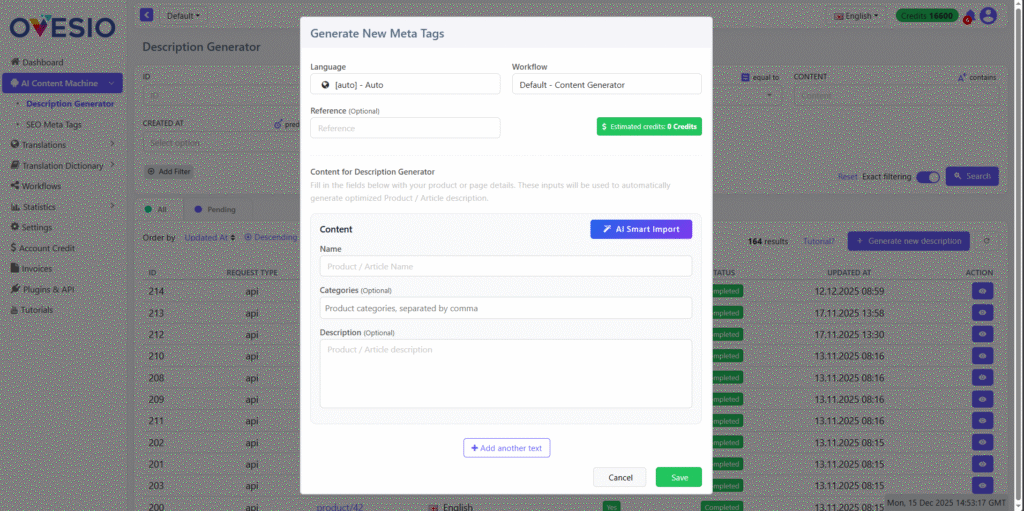Open the Language auto dropdown
The height and width of the screenshot is (511, 1024).
click(x=405, y=85)
